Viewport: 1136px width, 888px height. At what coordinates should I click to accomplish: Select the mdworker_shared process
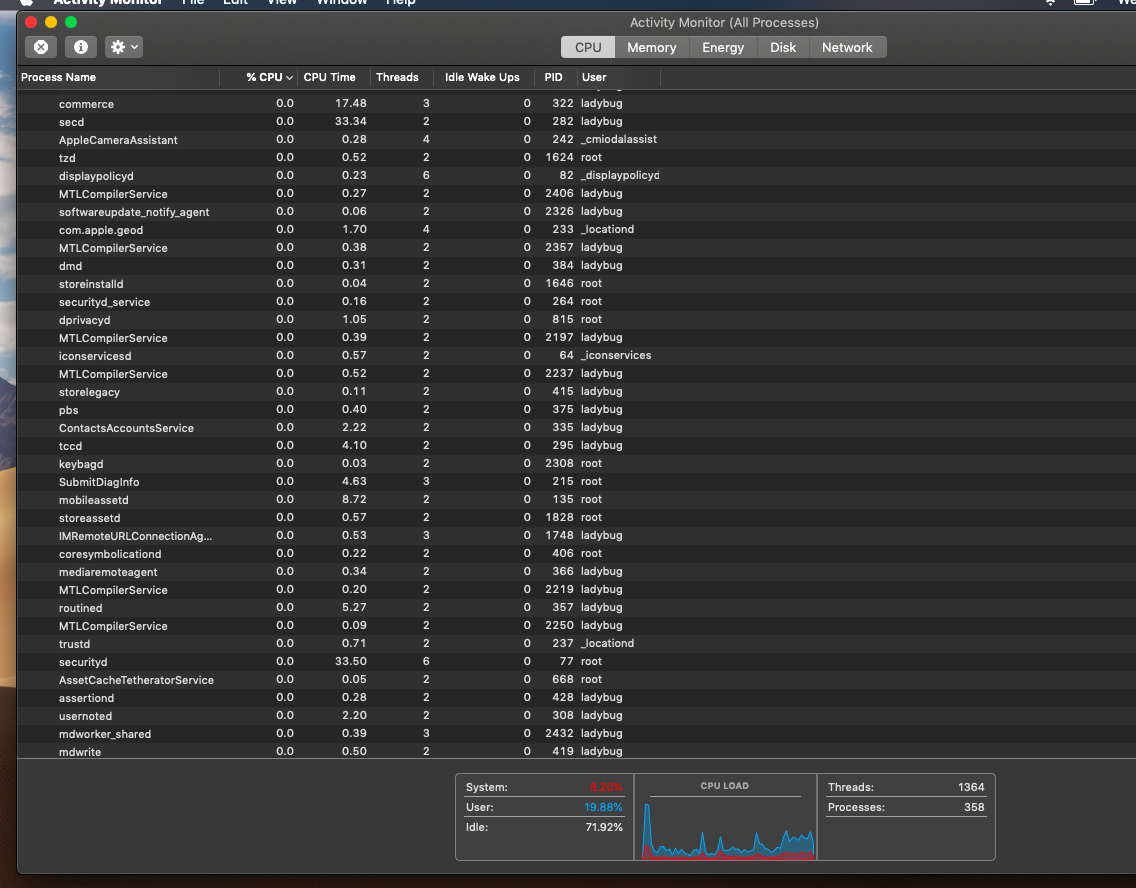[x=577, y=734]
